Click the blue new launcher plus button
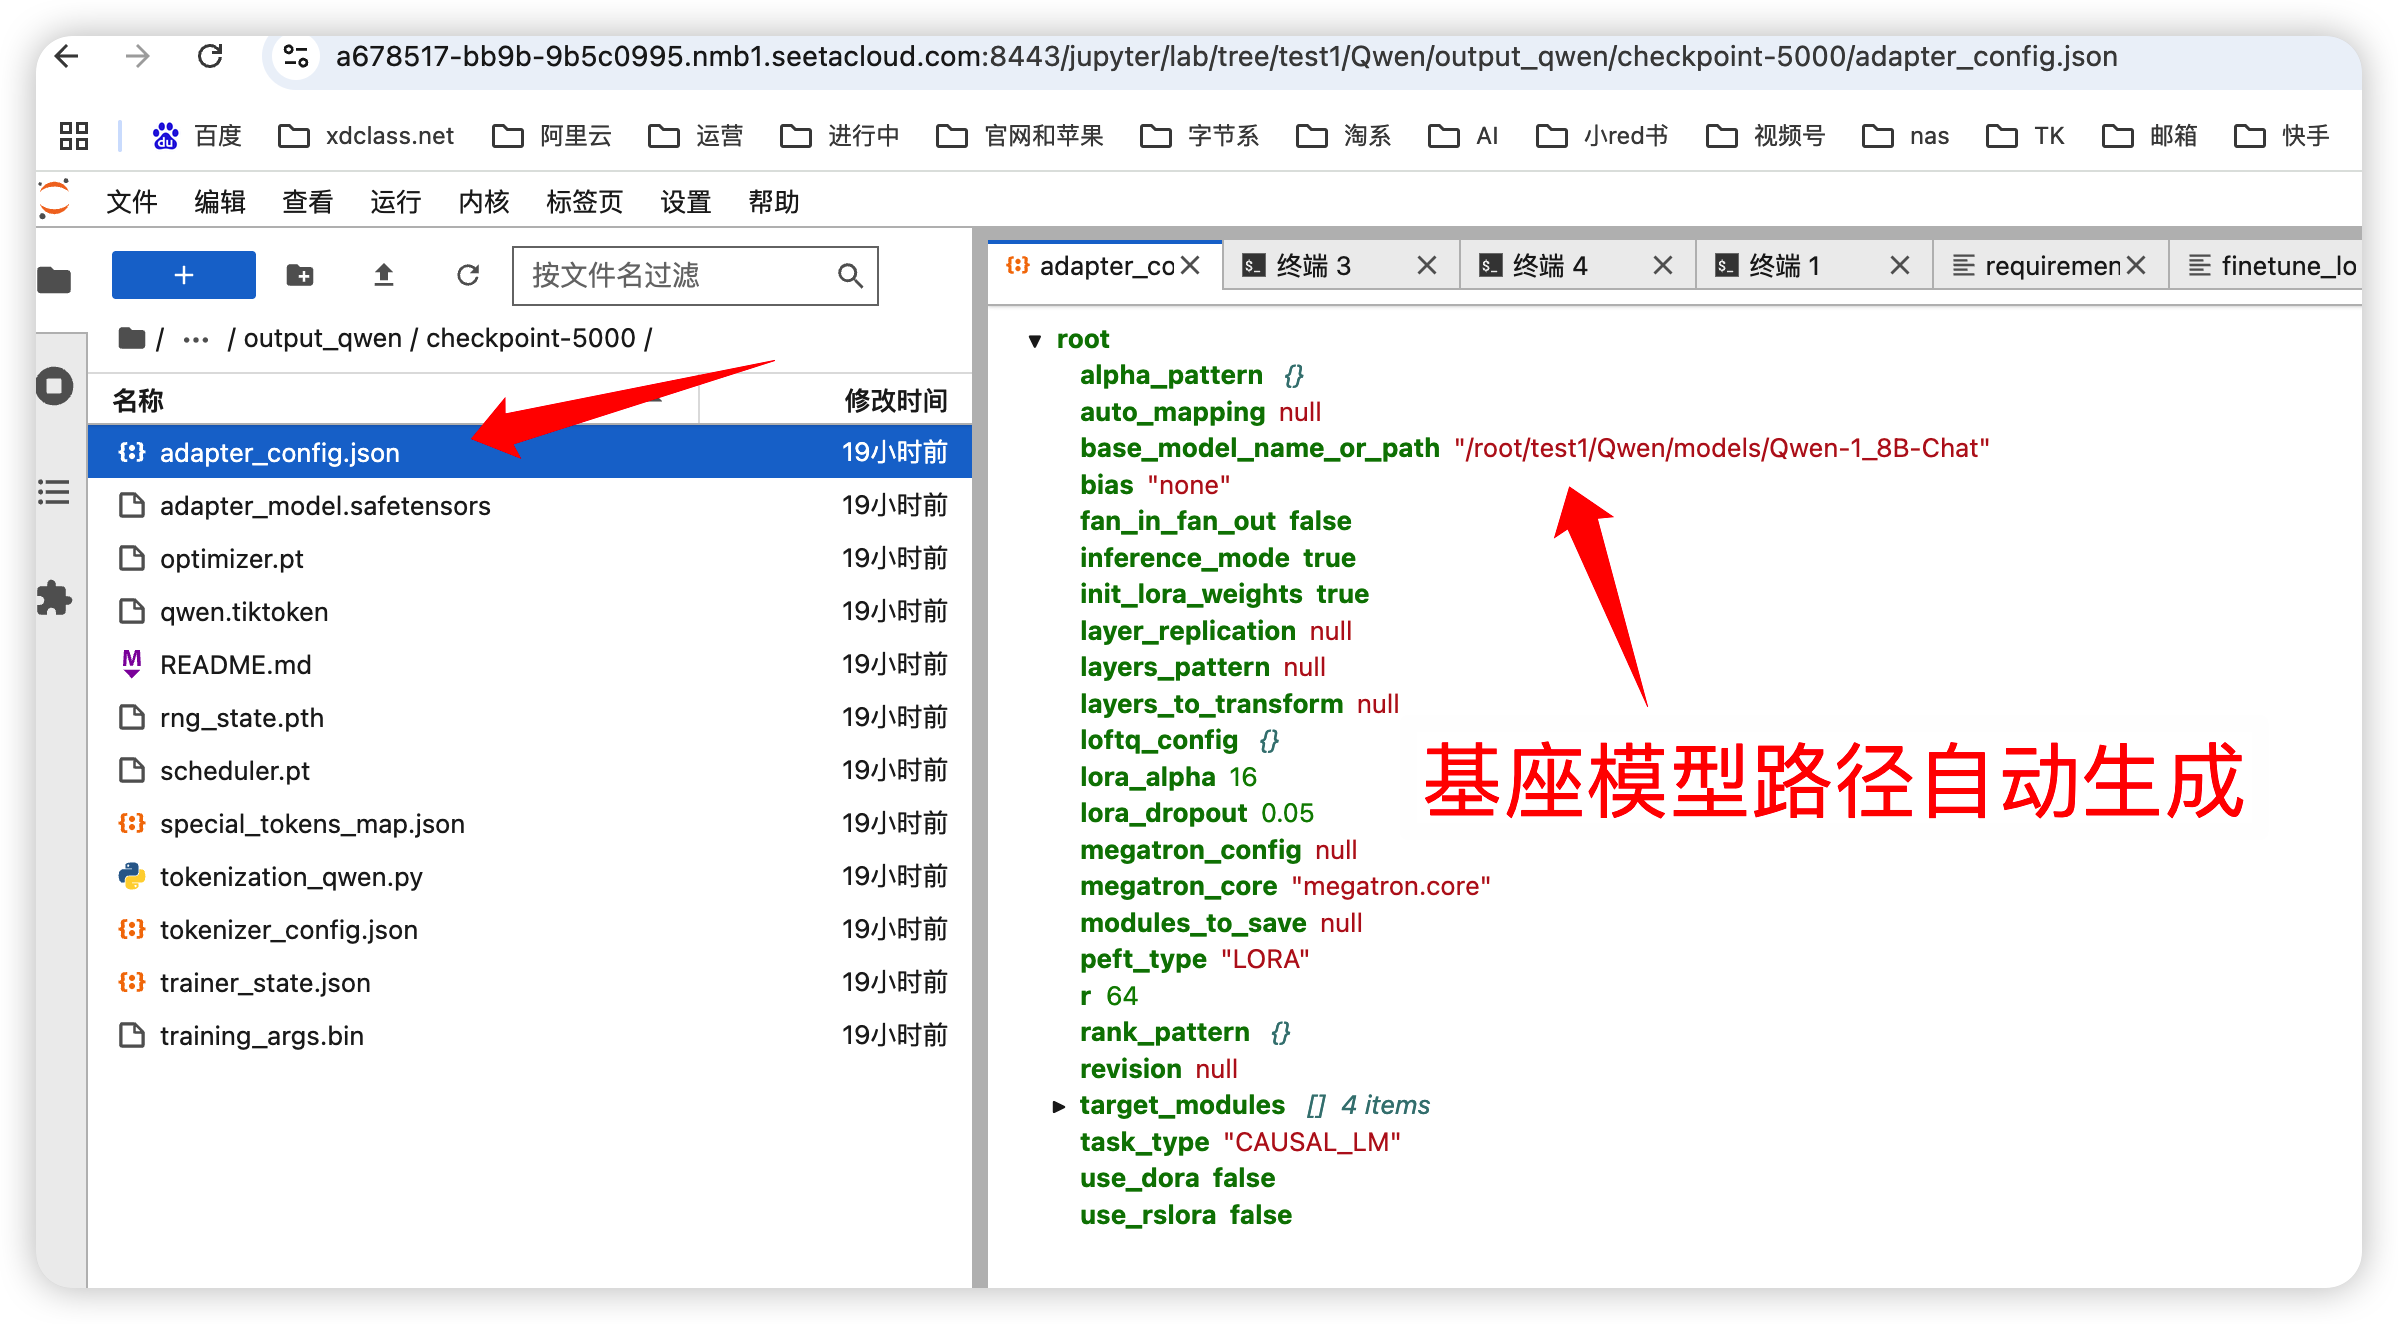This screenshot has width=2398, height=1324. pyautogui.click(x=183, y=275)
